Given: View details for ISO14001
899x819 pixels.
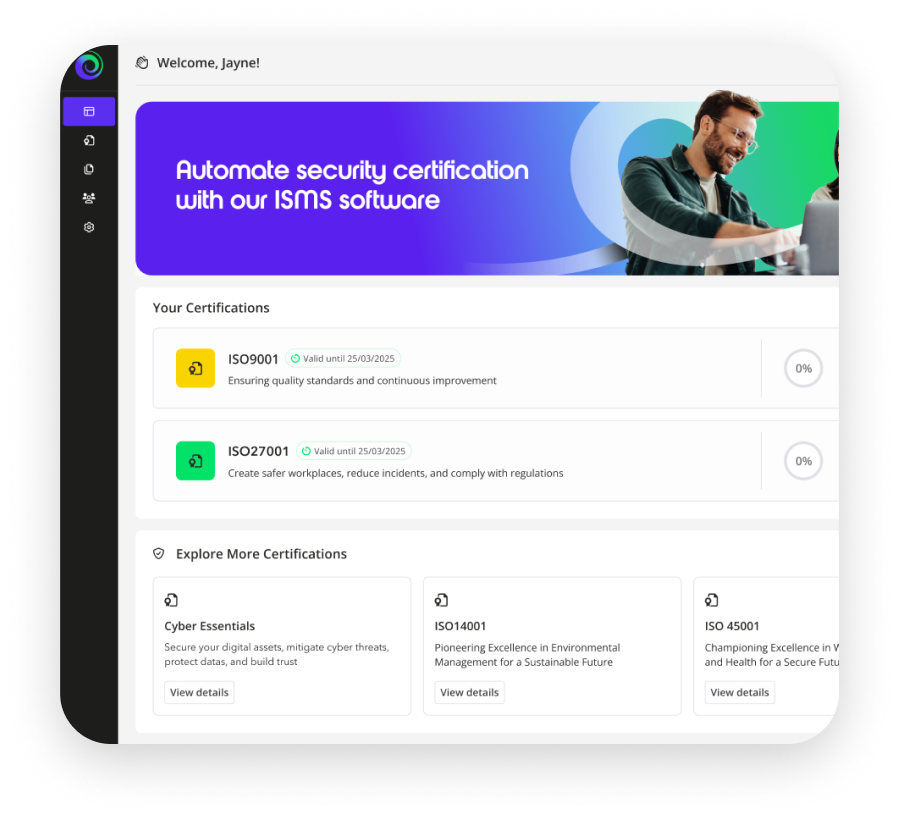Looking at the screenshot, I should pyautogui.click(x=470, y=692).
